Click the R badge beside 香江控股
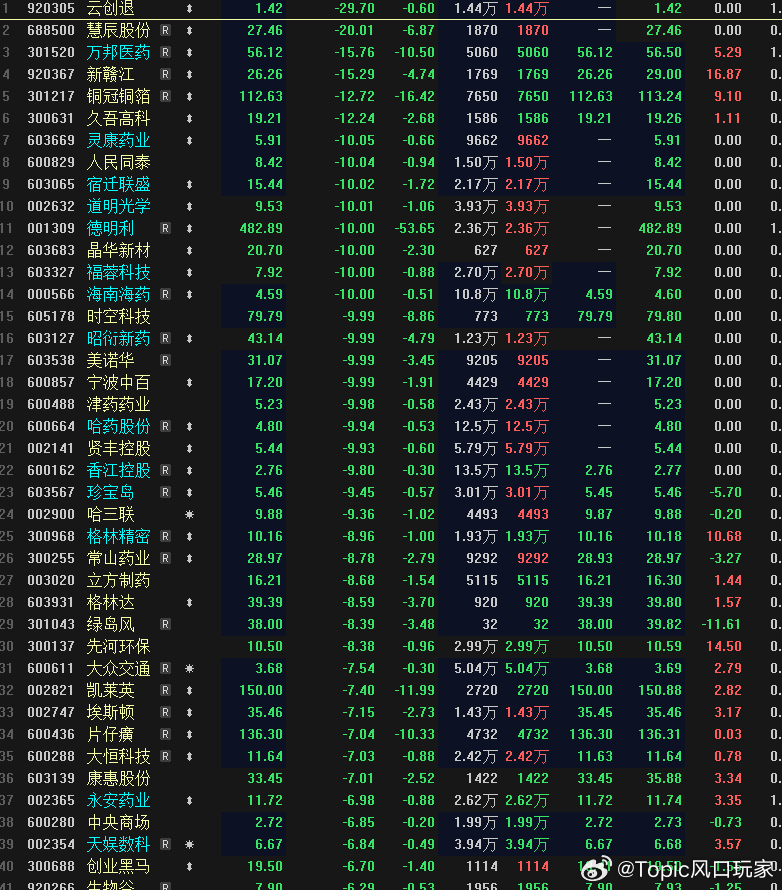Image resolution: width=782 pixels, height=890 pixels. (166, 471)
